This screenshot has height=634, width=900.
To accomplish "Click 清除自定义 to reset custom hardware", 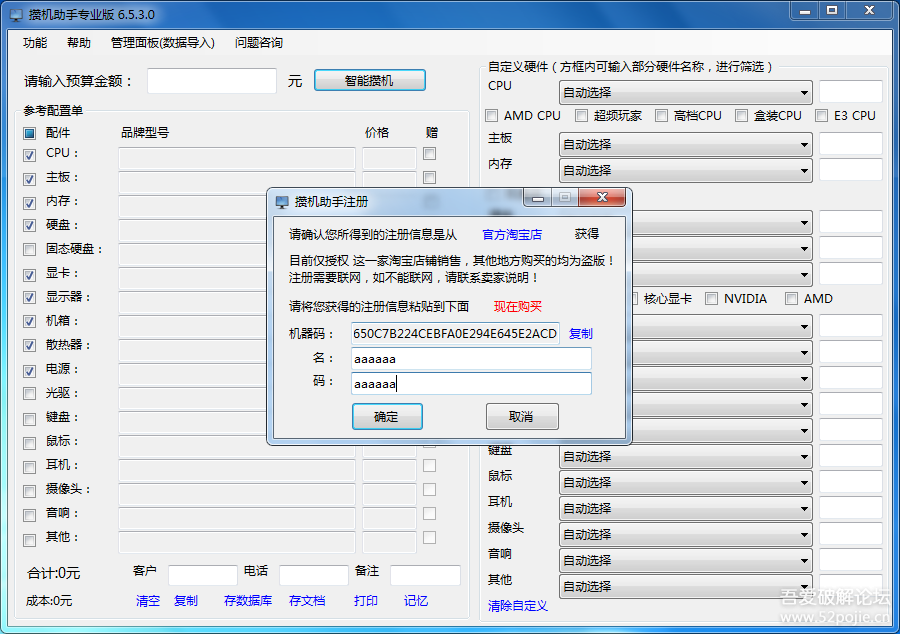I will 517,606.
